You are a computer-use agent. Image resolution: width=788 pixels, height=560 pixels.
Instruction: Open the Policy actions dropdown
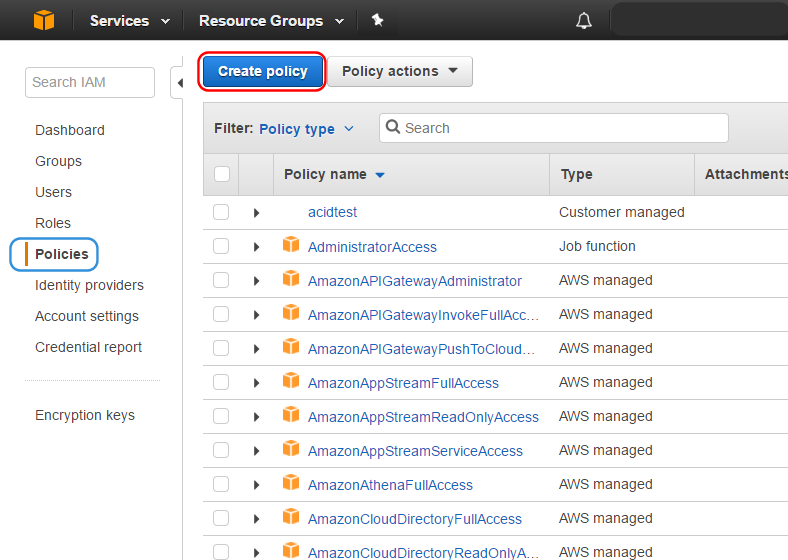click(x=400, y=71)
